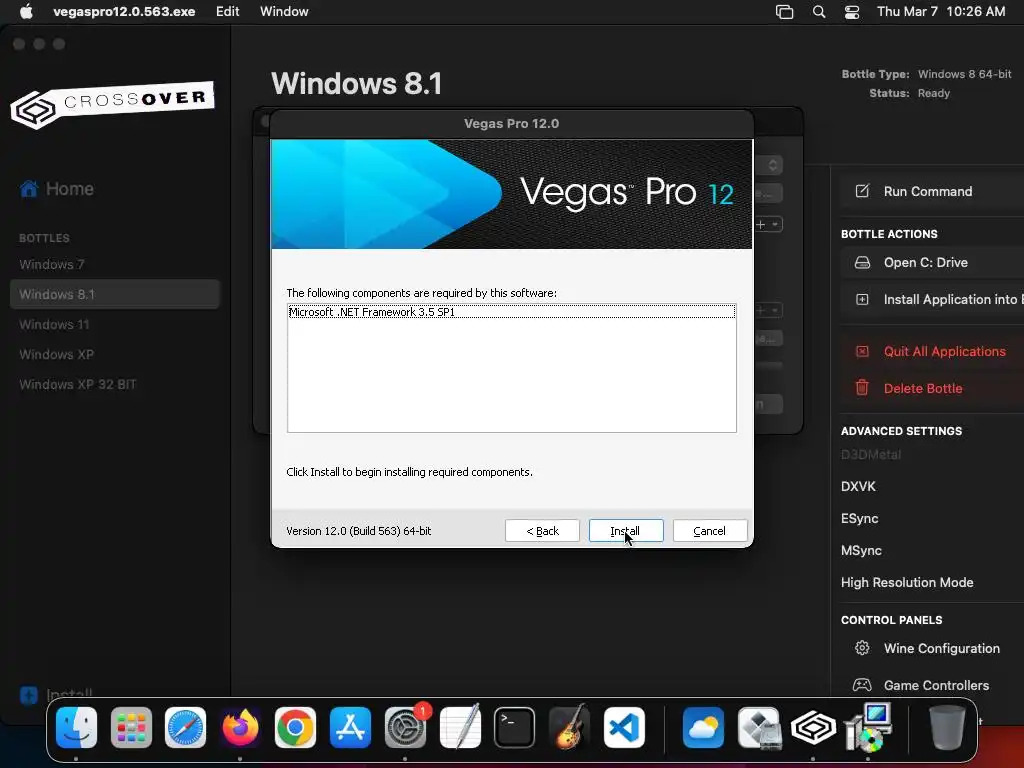Toggle the DXVK setting

[858, 487]
